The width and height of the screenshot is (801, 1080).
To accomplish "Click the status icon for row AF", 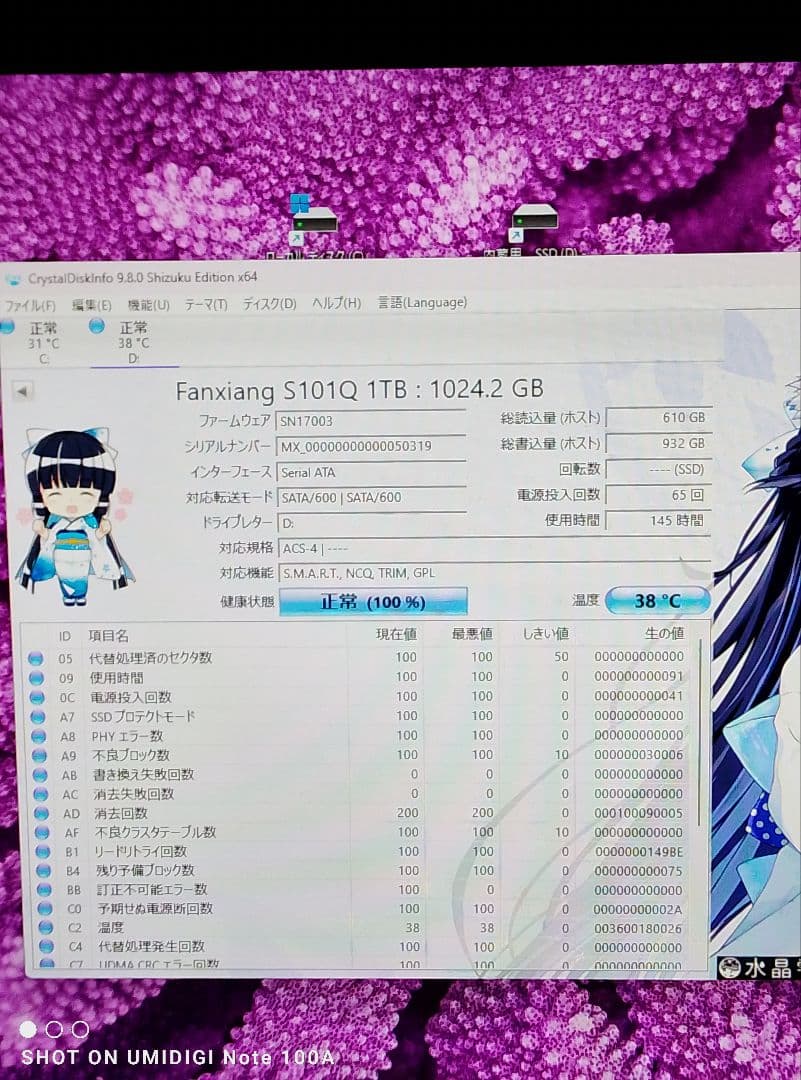I will point(42,833).
